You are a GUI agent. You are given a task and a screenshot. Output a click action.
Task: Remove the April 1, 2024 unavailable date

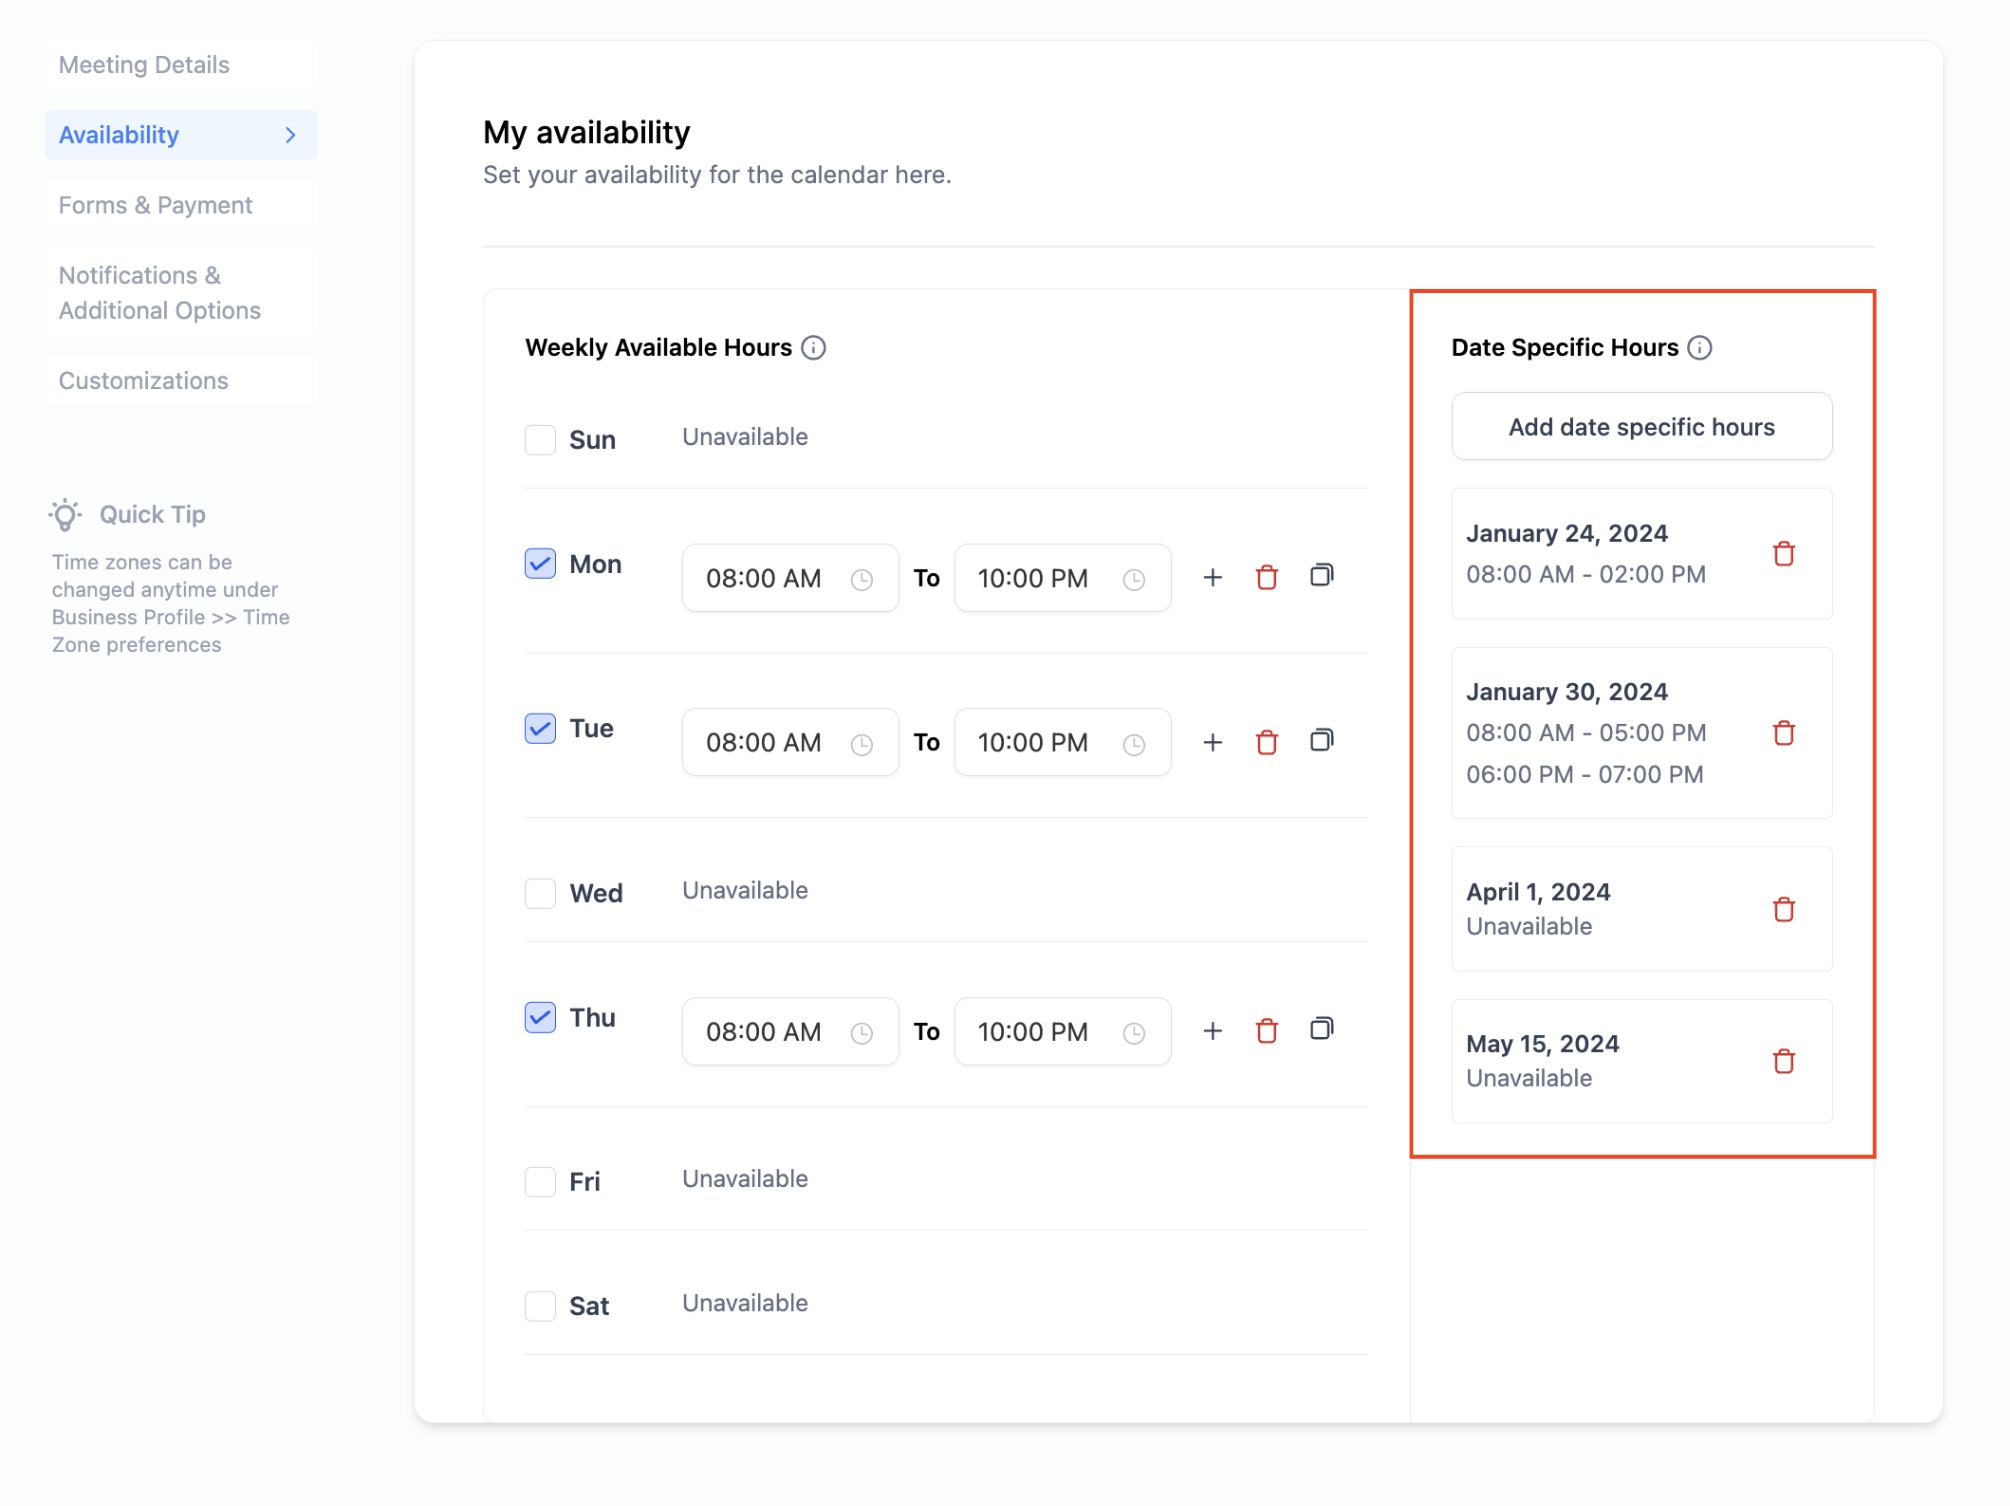tap(1783, 909)
